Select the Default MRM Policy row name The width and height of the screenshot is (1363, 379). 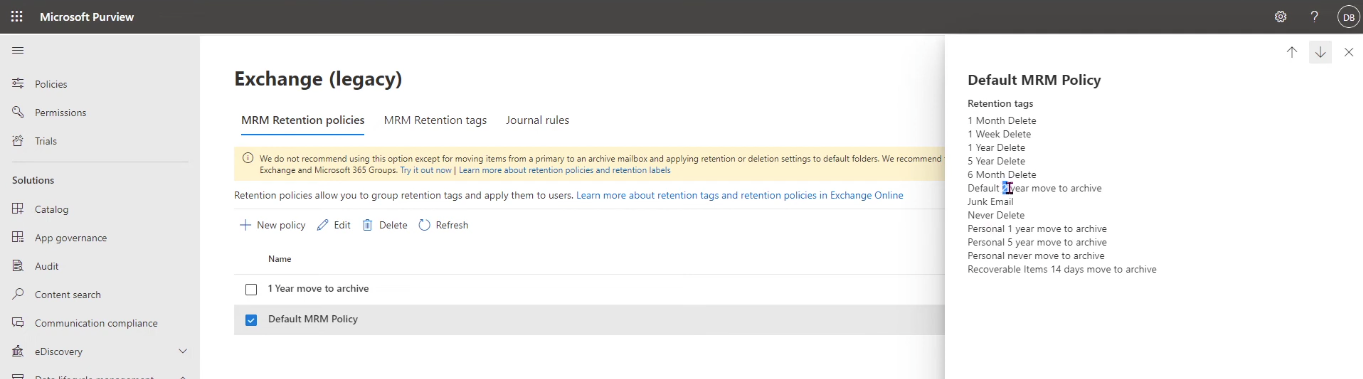point(313,319)
